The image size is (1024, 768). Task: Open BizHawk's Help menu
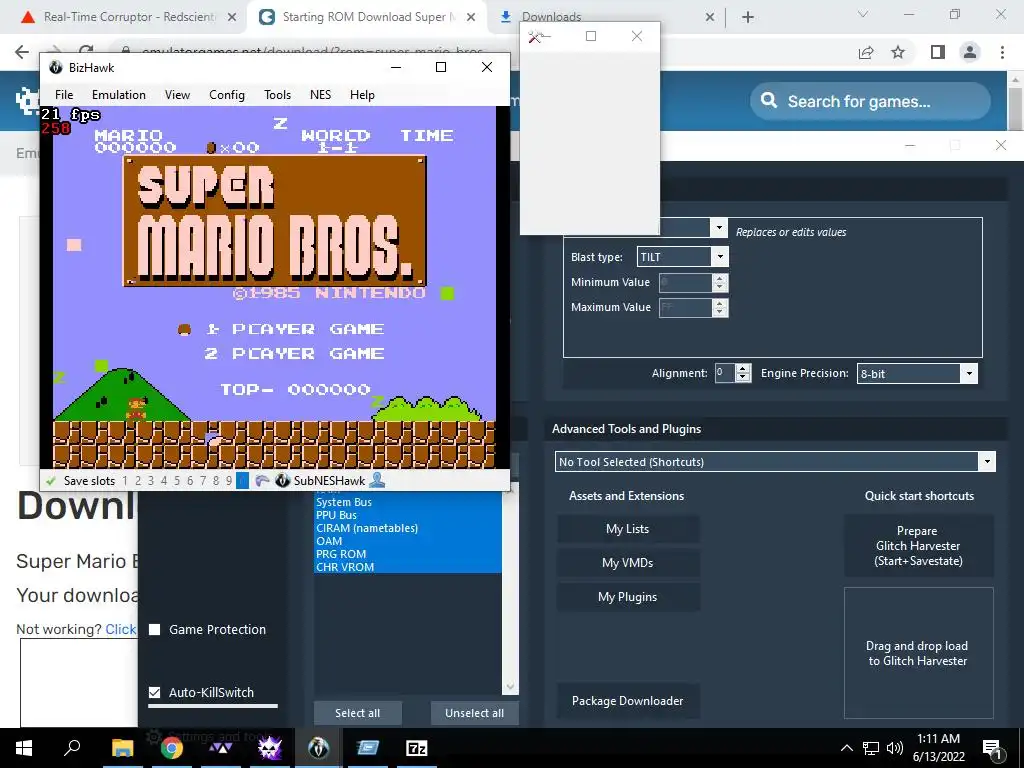pos(362,95)
